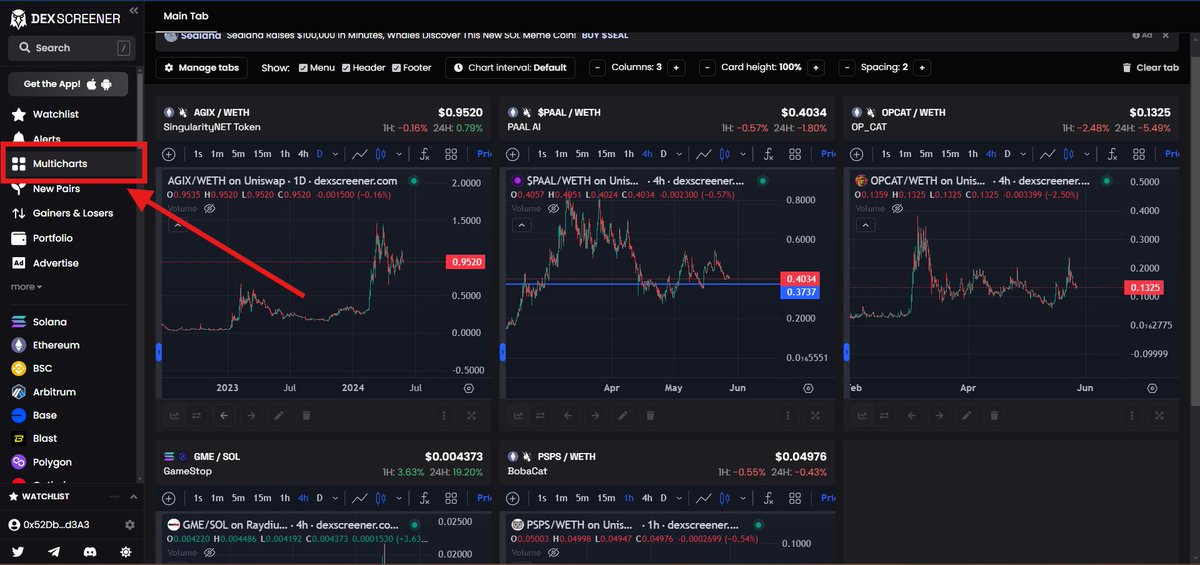Image resolution: width=1200 pixels, height=565 pixels.
Task: Open the three-dot menu under AGIX chart
Action: (x=446, y=415)
